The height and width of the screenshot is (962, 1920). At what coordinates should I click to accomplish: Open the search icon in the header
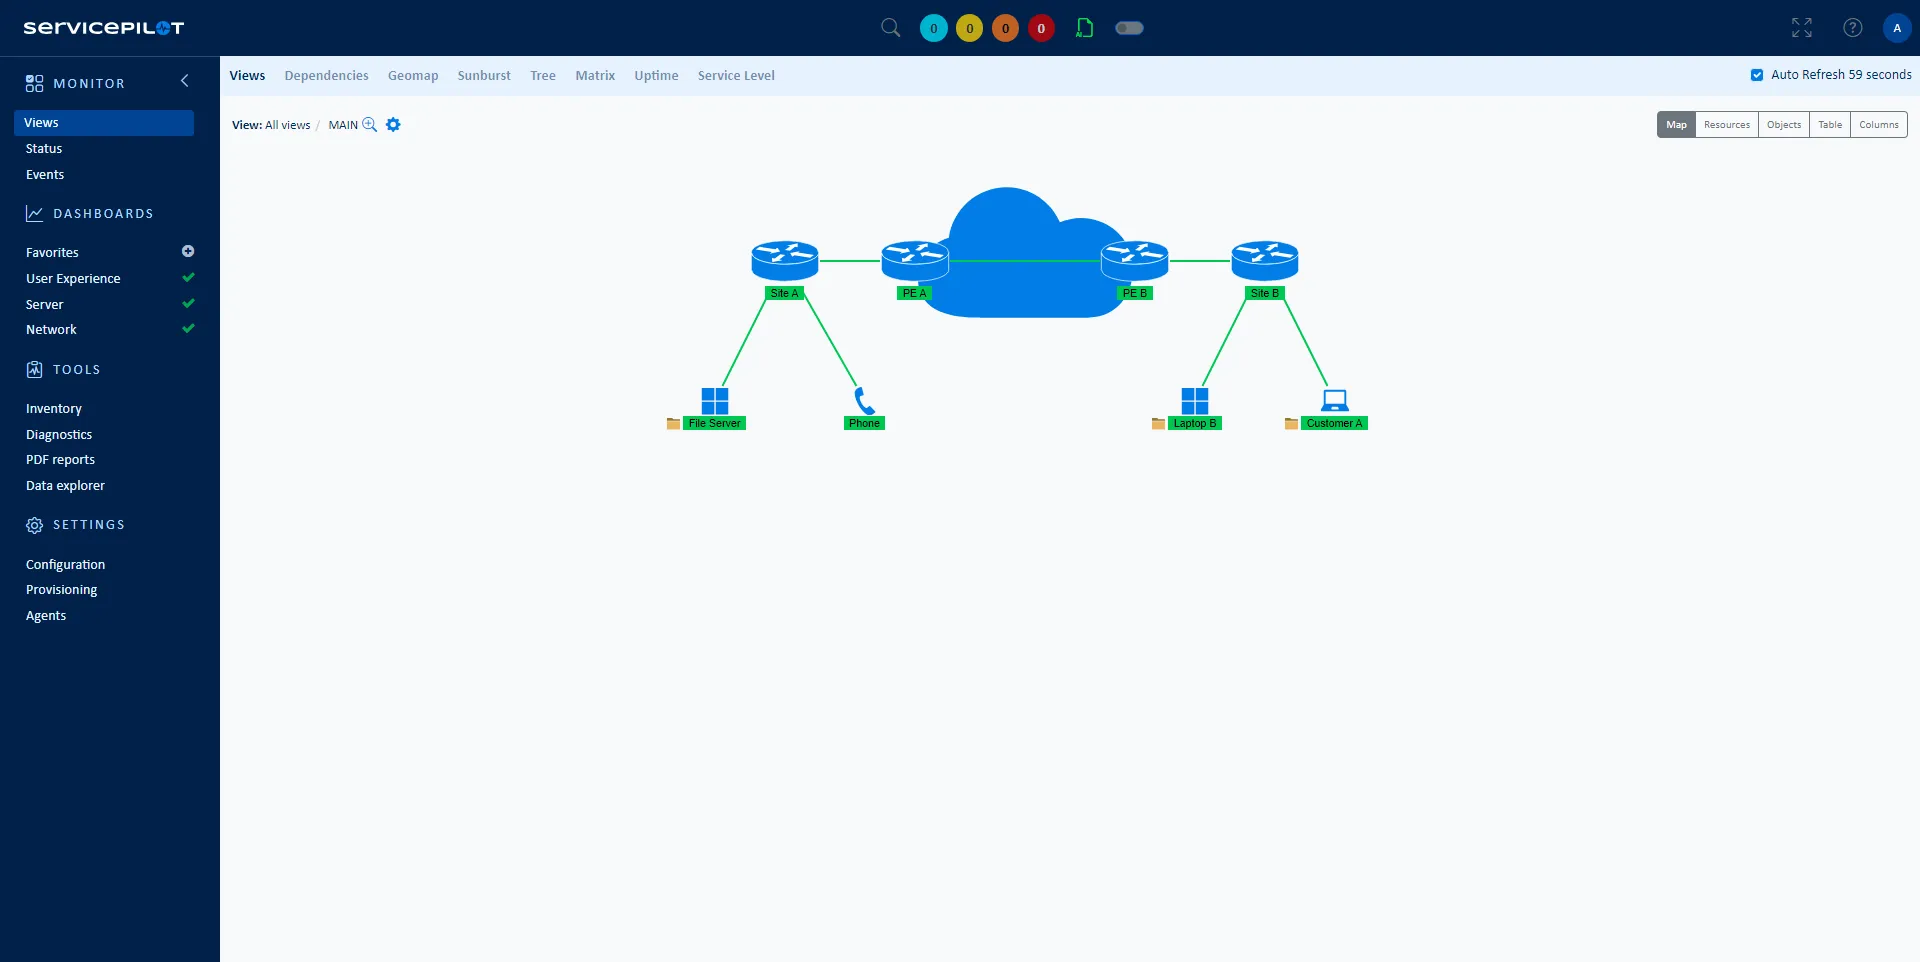click(890, 28)
